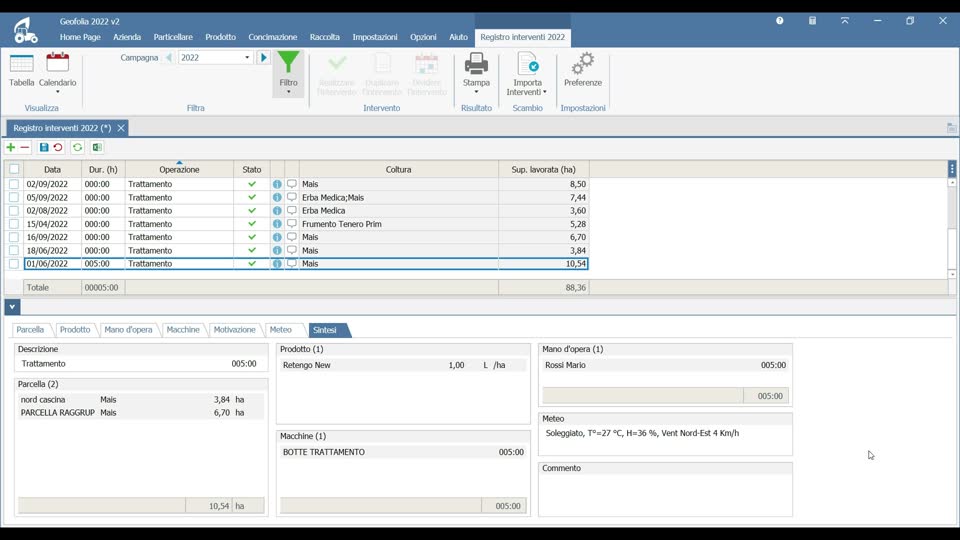Open the Concimazione menu
The width and height of the screenshot is (960, 540).
click(x=272, y=37)
